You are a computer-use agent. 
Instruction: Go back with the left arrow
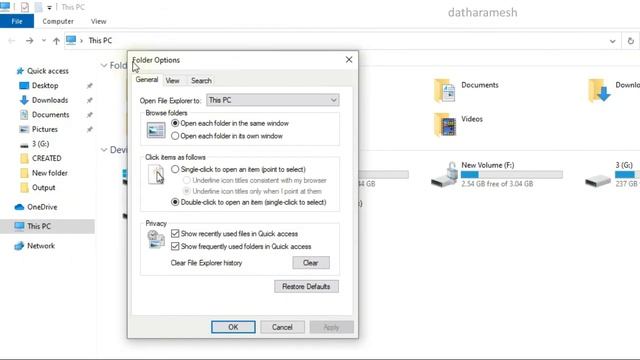[x=11, y=41]
